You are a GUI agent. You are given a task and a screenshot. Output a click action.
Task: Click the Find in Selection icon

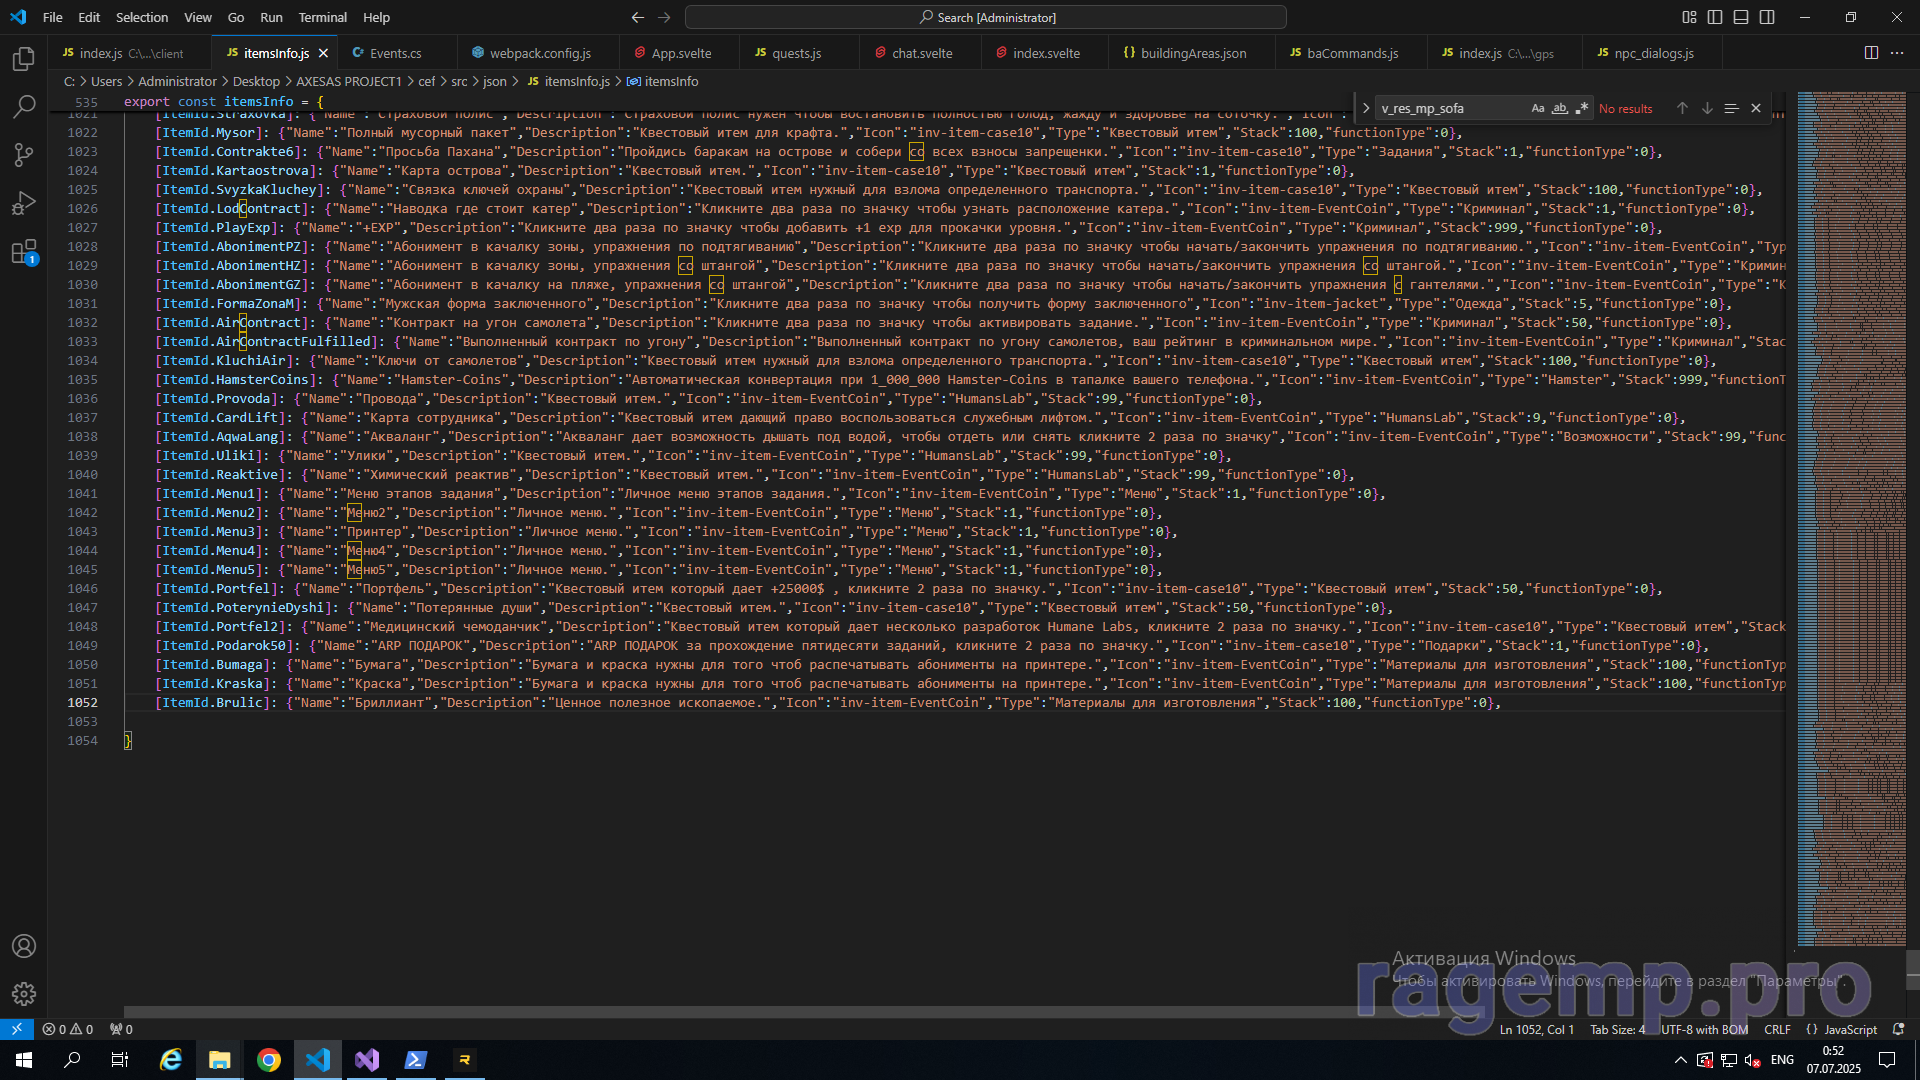pos(1731,108)
